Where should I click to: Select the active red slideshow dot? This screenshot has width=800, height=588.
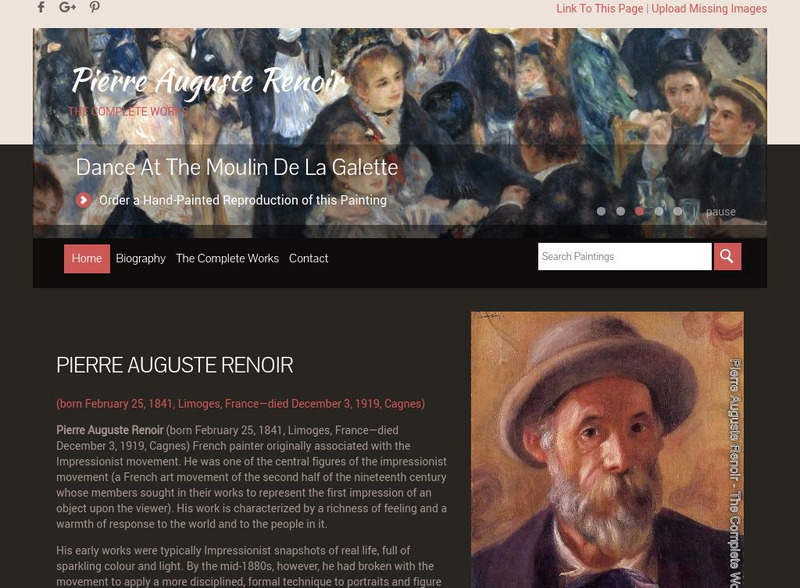pyautogui.click(x=639, y=211)
